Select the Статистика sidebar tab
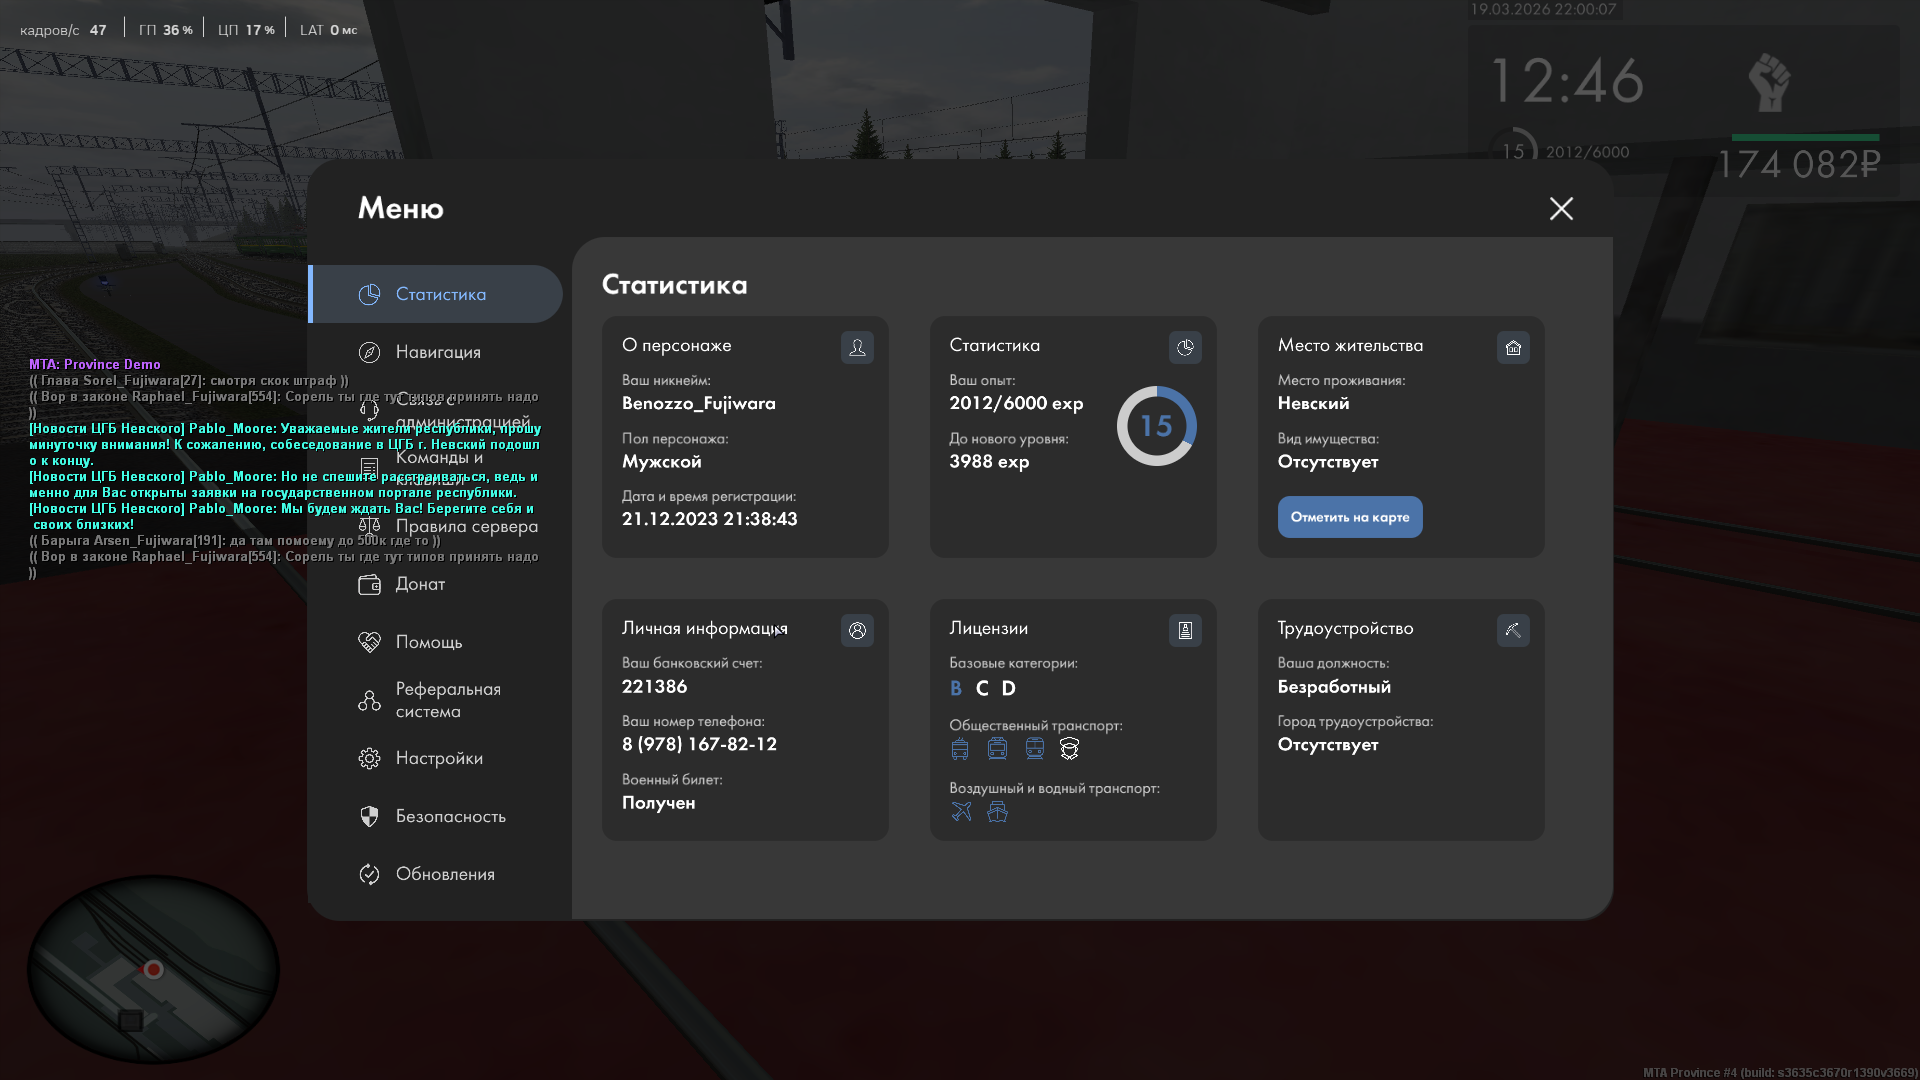The width and height of the screenshot is (1920, 1080). (x=440, y=294)
